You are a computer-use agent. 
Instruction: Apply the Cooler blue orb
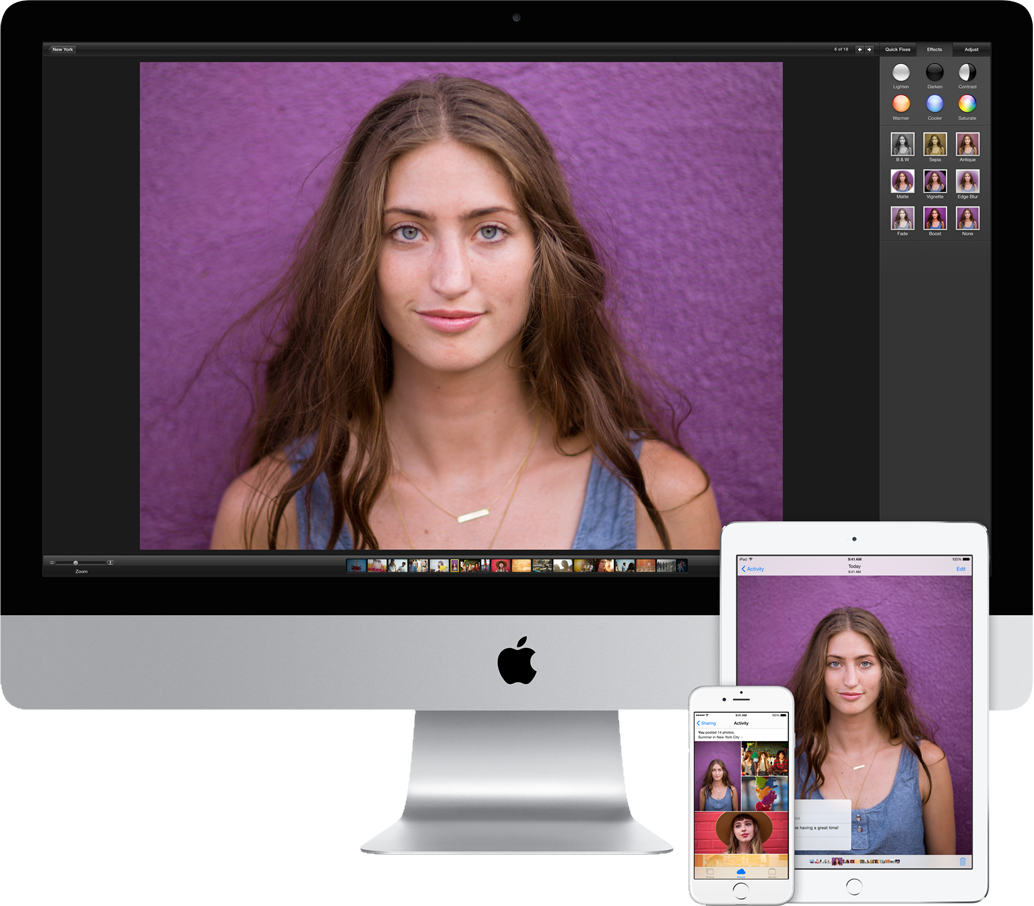(934, 104)
